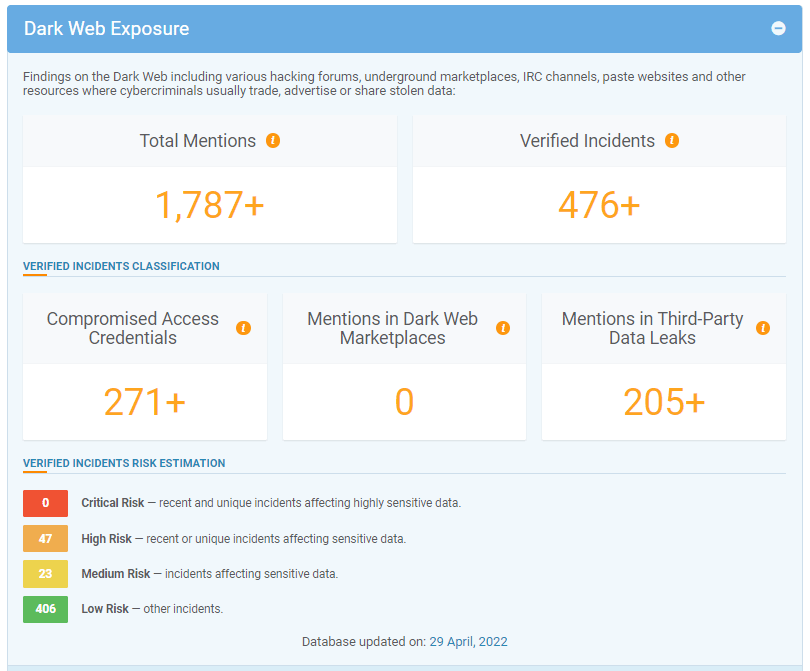This screenshot has height=671, width=810.
Task: Open the 1,787+ total mentions figure
Action: [209, 205]
